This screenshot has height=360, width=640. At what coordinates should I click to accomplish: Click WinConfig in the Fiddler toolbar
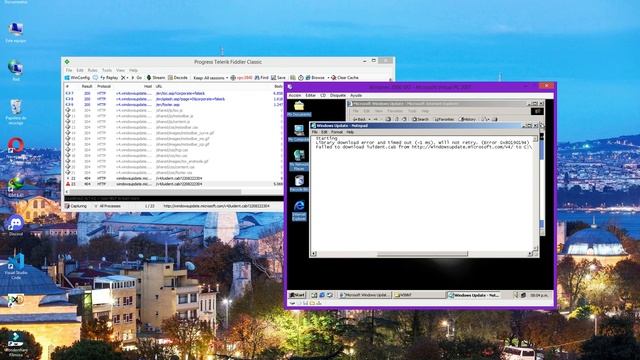(78, 78)
